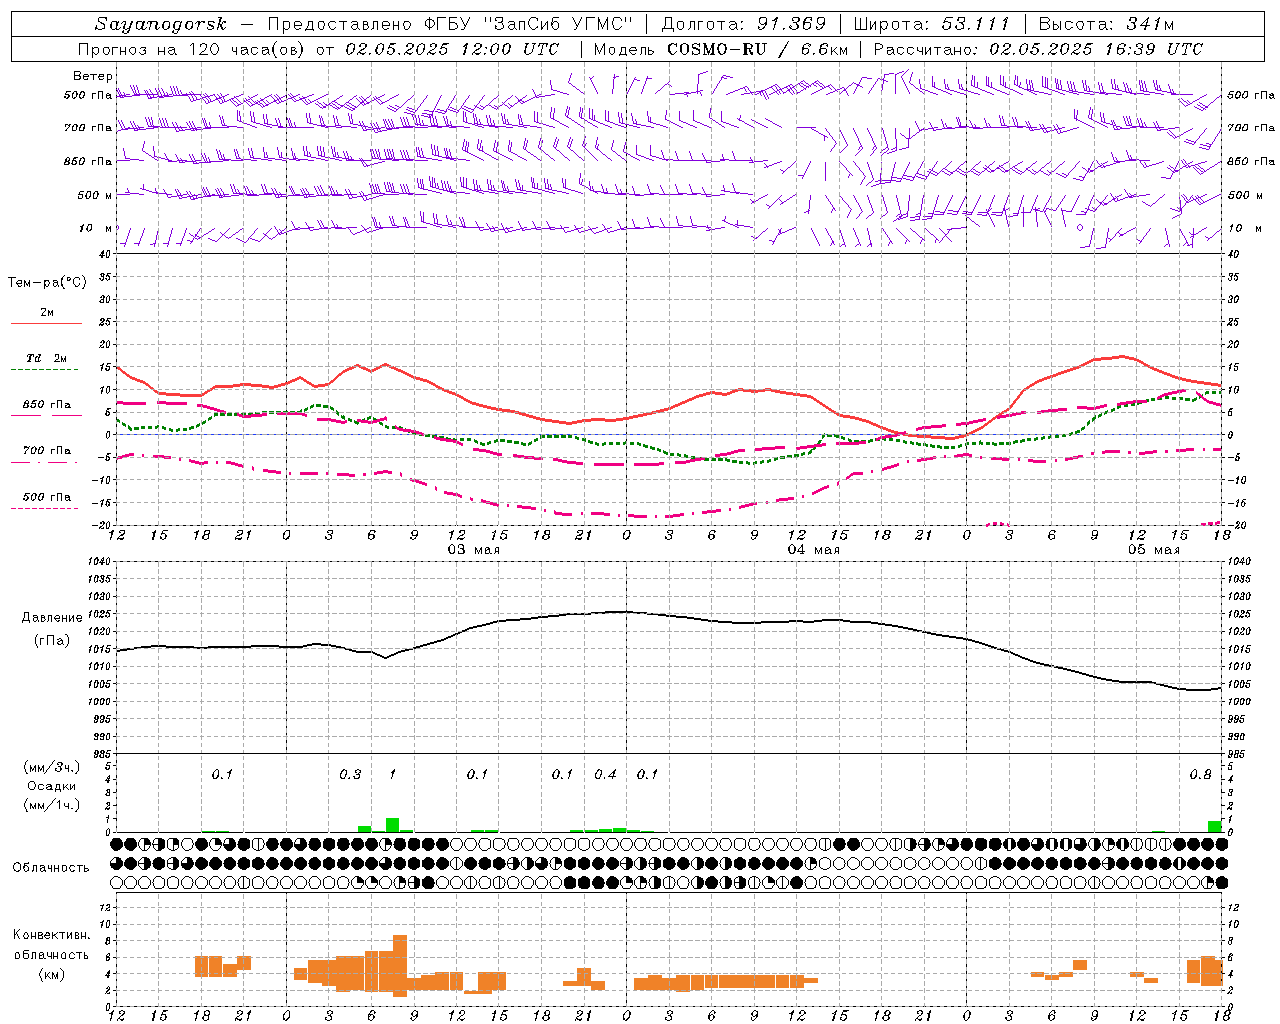Click the 700 гПа temperature legend entry
The image size is (1280, 1024).
pos(47,455)
